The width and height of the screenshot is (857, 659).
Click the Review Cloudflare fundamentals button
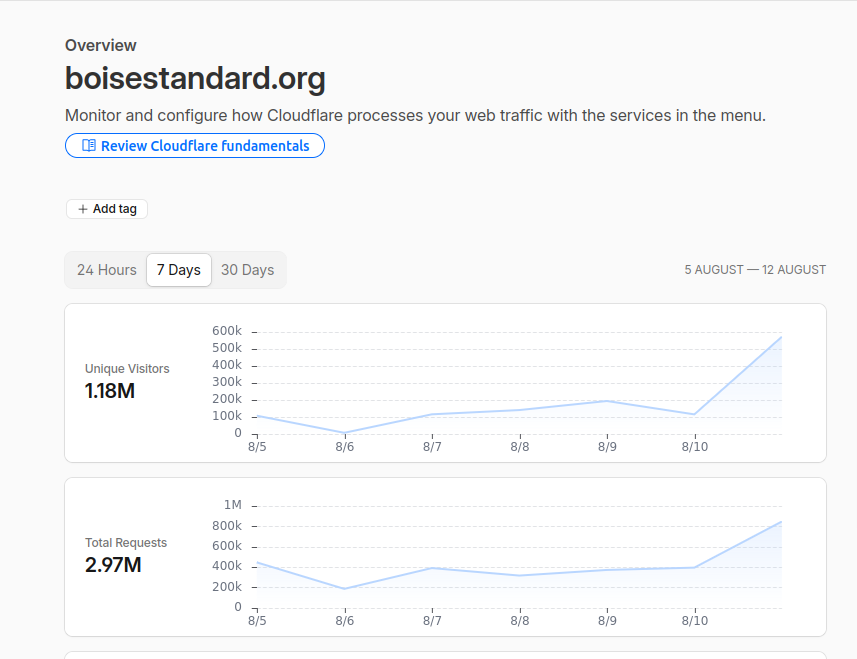click(x=195, y=146)
